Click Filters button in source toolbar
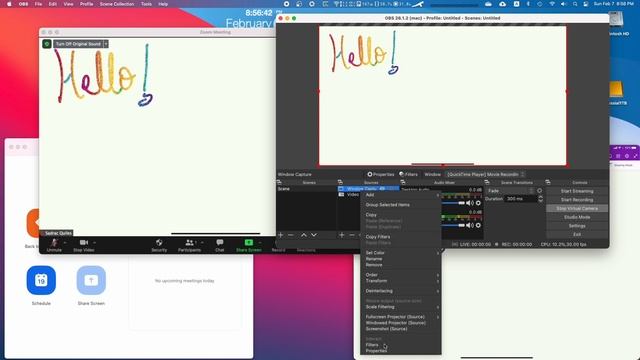Image resolution: width=640 pixels, height=360 pixels. [409, 174]
